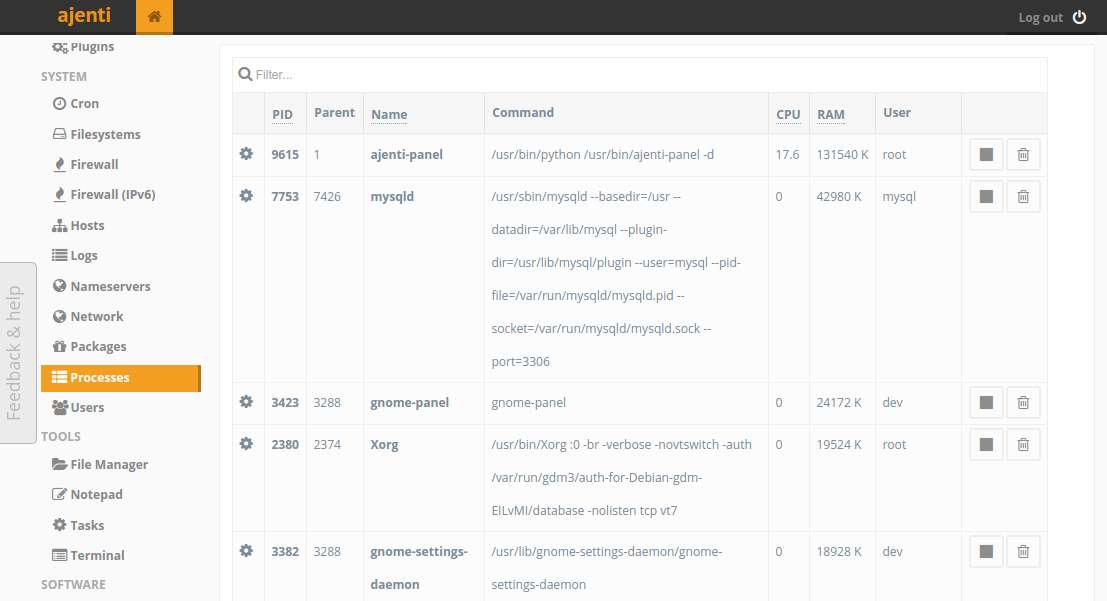The width and height of the screenshot is (1107, 601).
Task: Stop the Xorg process with square button
Action: coord(986,444)
